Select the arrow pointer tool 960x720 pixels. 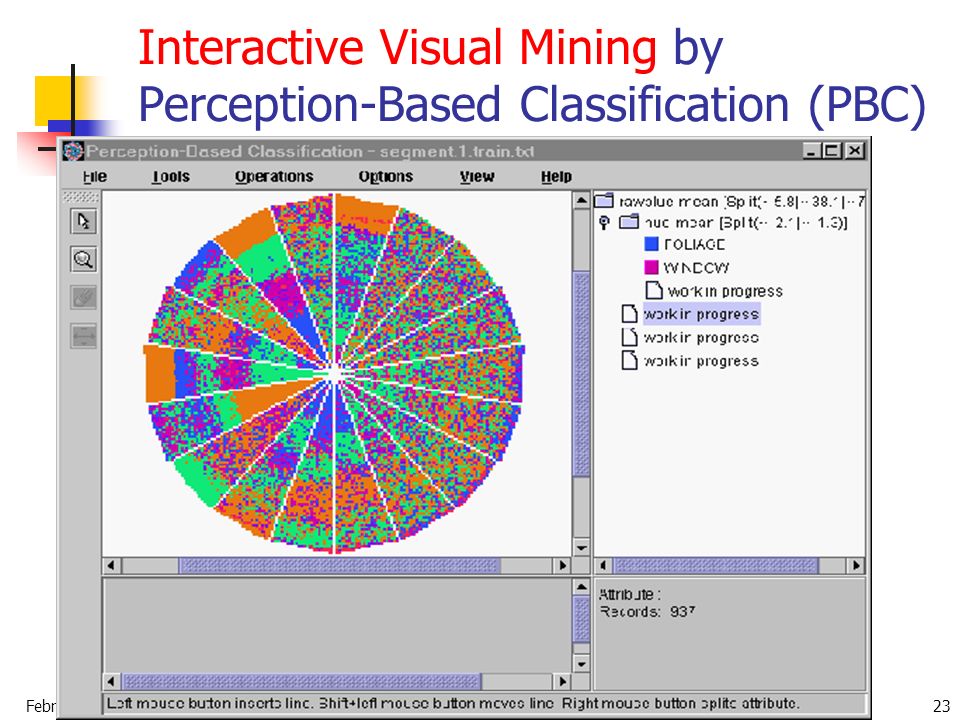click(83, 221)
